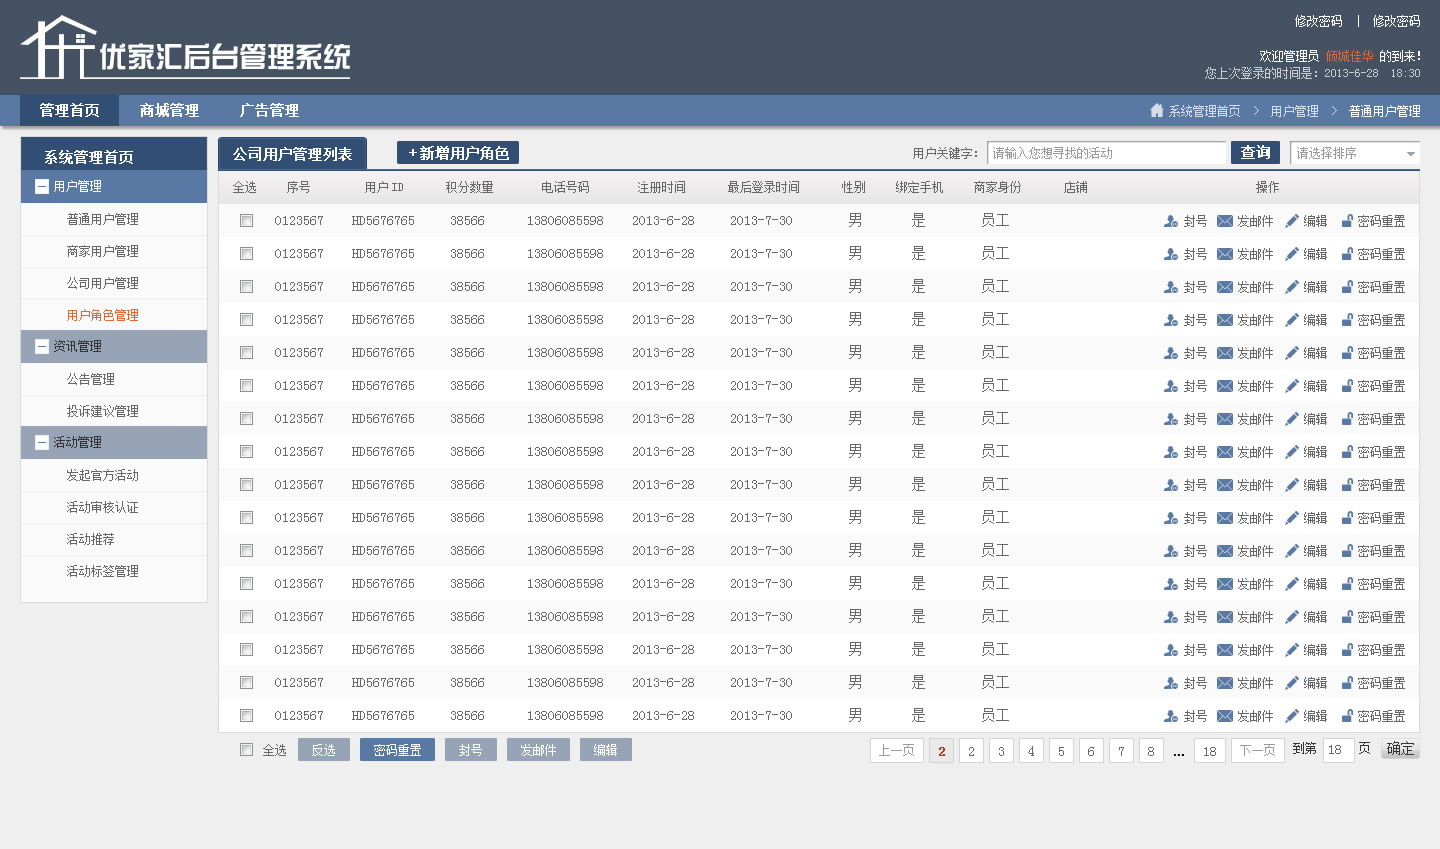Click 编辑 pencil icon in last table row

1292,716
